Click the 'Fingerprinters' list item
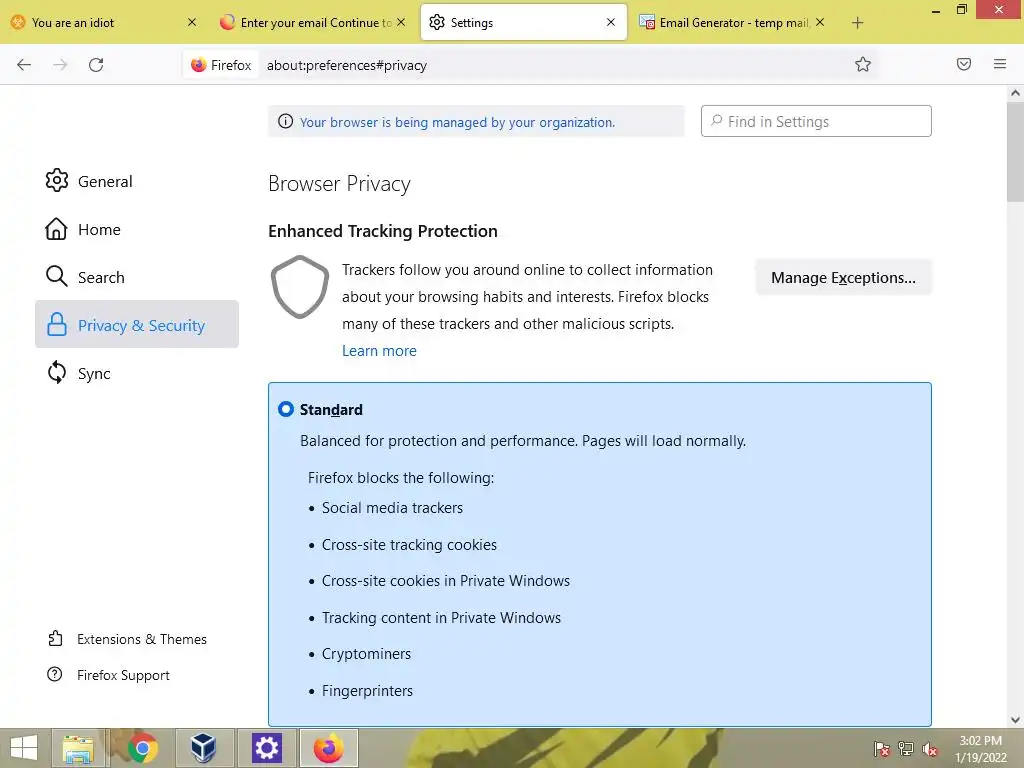Image resolution: width=1024 pixels, height=768 pixels. [x=367, y=691]
